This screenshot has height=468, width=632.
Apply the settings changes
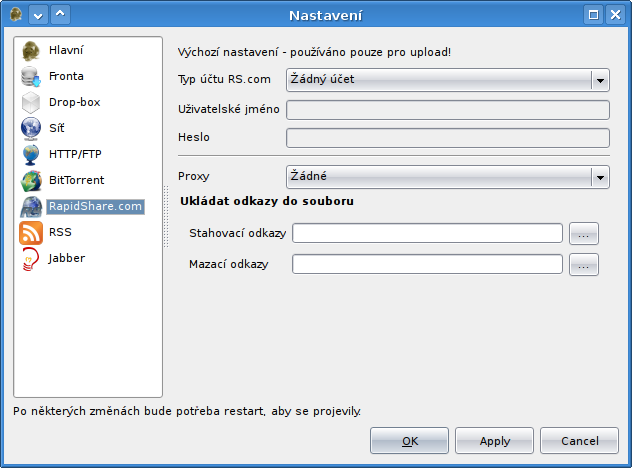tap(494, 441)
